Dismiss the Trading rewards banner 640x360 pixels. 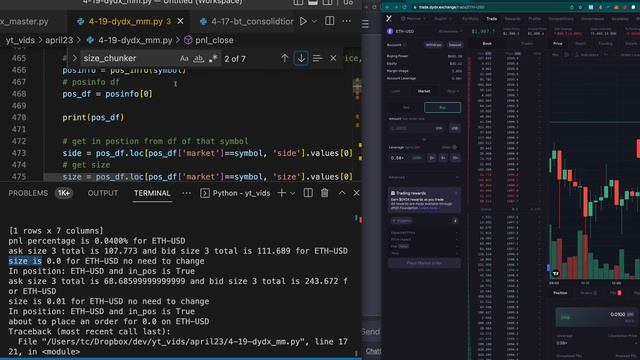pos(456,193)
